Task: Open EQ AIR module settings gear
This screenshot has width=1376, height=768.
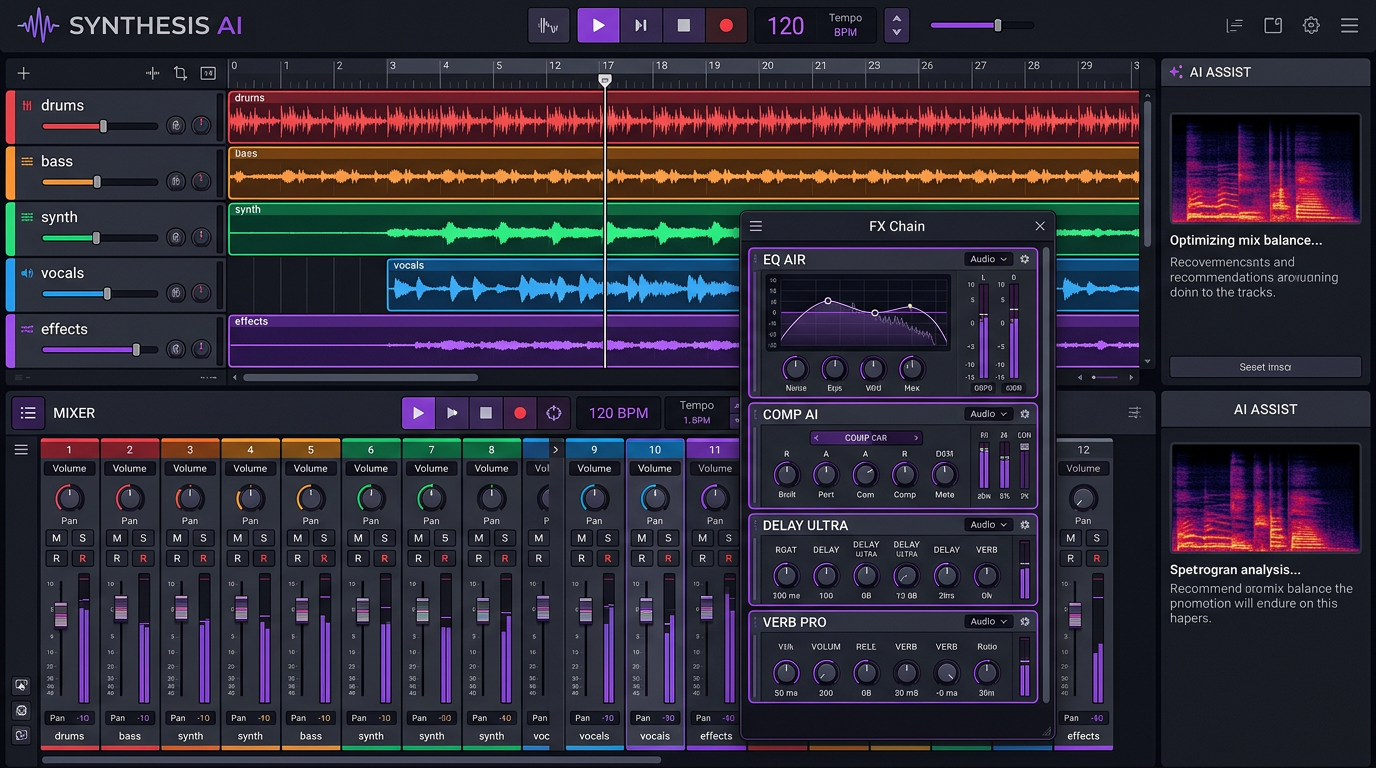Action: click(1025, 259)
